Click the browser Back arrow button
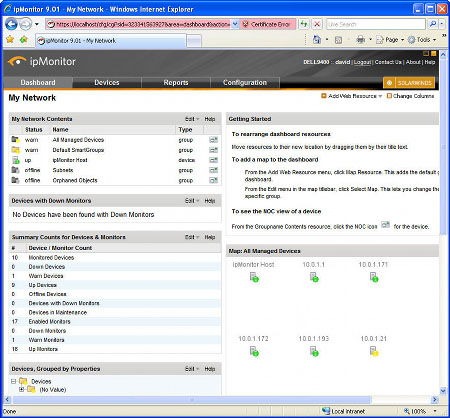This screenshot has width=450, height=418. [x=12, y=24]
